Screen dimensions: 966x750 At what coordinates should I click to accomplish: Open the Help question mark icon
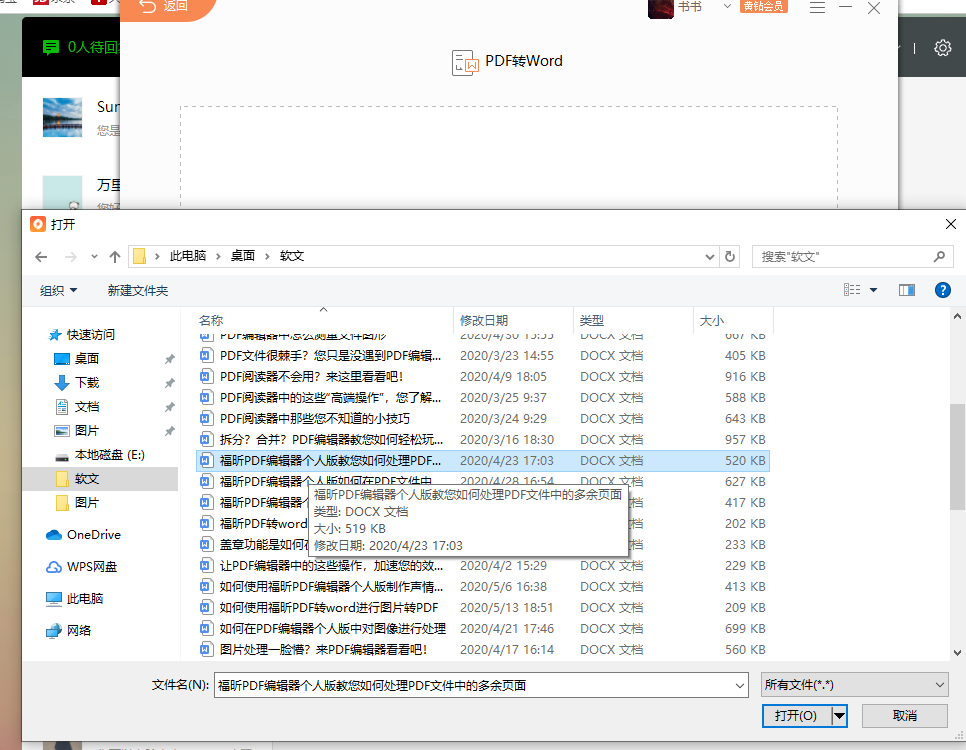pyautogui.click(x=943, y=289)
